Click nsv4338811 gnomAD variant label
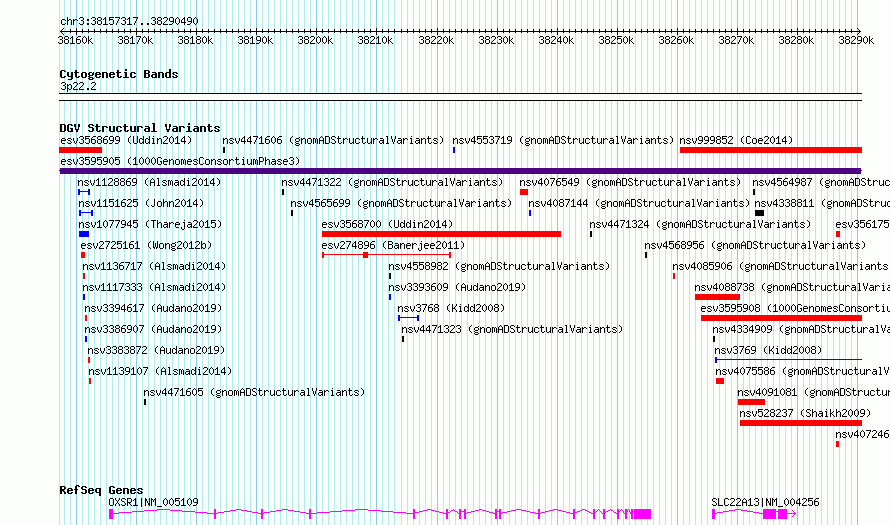This screenshot has height=525, width=890. (822, 203)
